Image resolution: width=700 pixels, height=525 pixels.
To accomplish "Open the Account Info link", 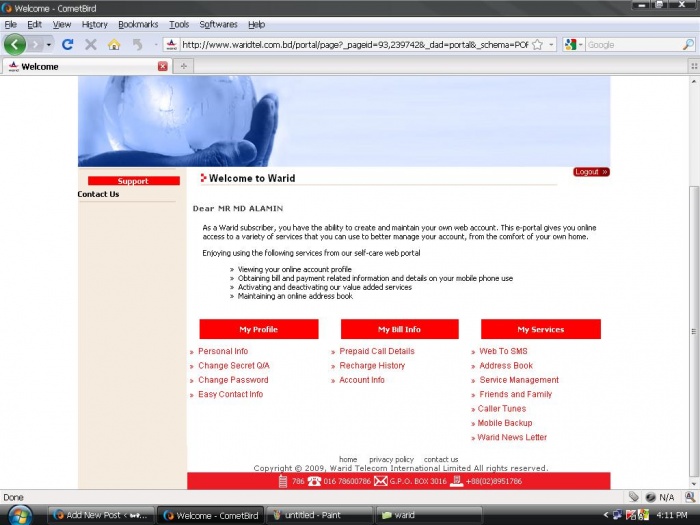I will (362, 380).
